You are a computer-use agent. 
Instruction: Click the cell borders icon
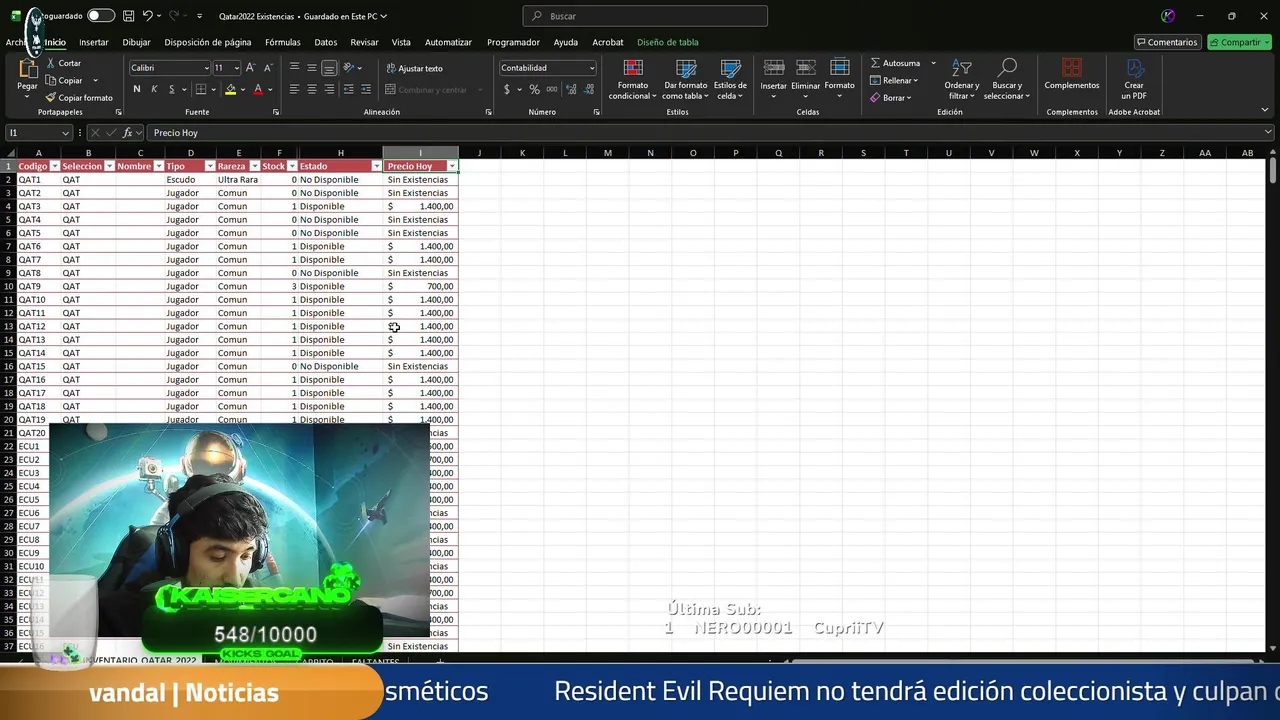[200, 89]
